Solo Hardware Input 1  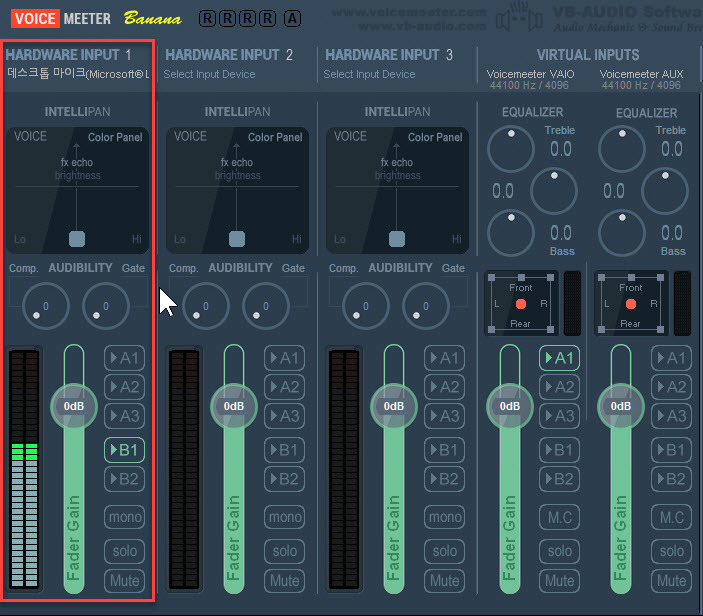pos(125,551)
